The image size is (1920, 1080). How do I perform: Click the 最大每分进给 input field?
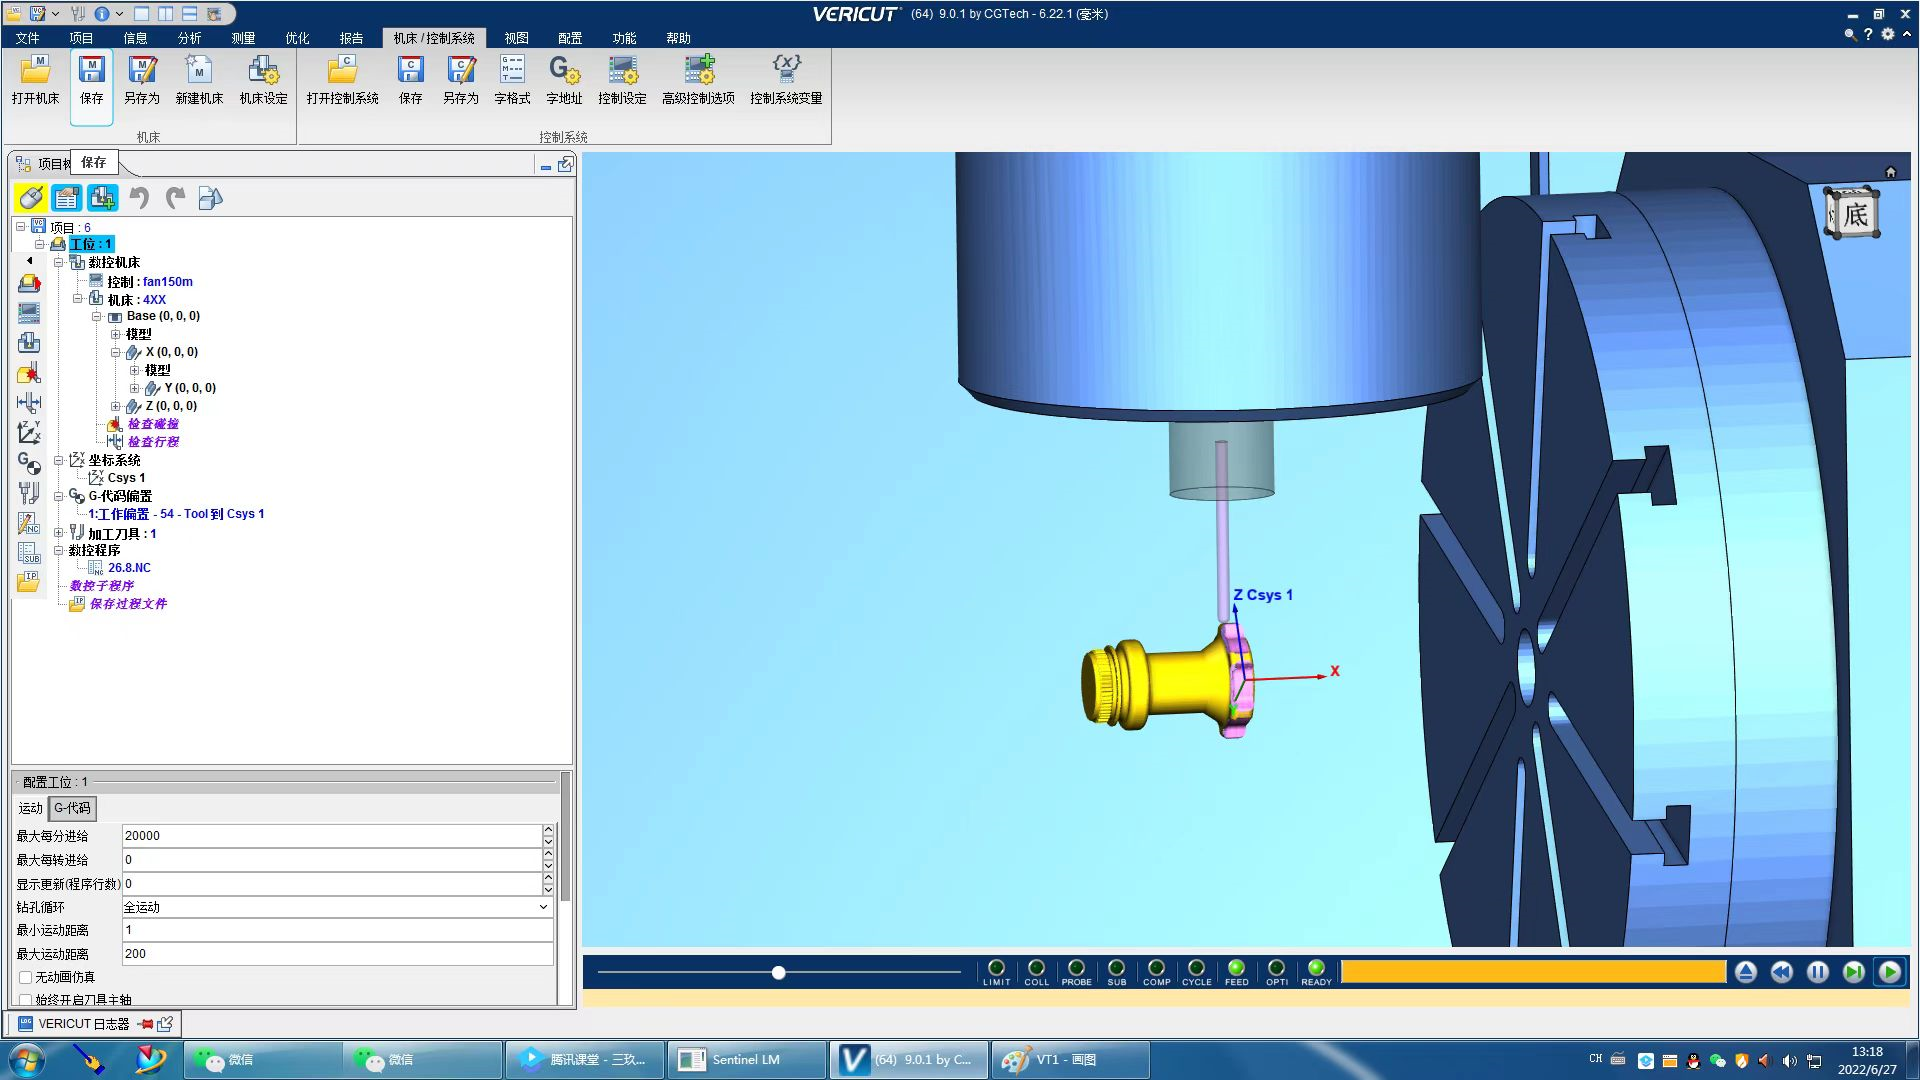(x=330, y=836)
